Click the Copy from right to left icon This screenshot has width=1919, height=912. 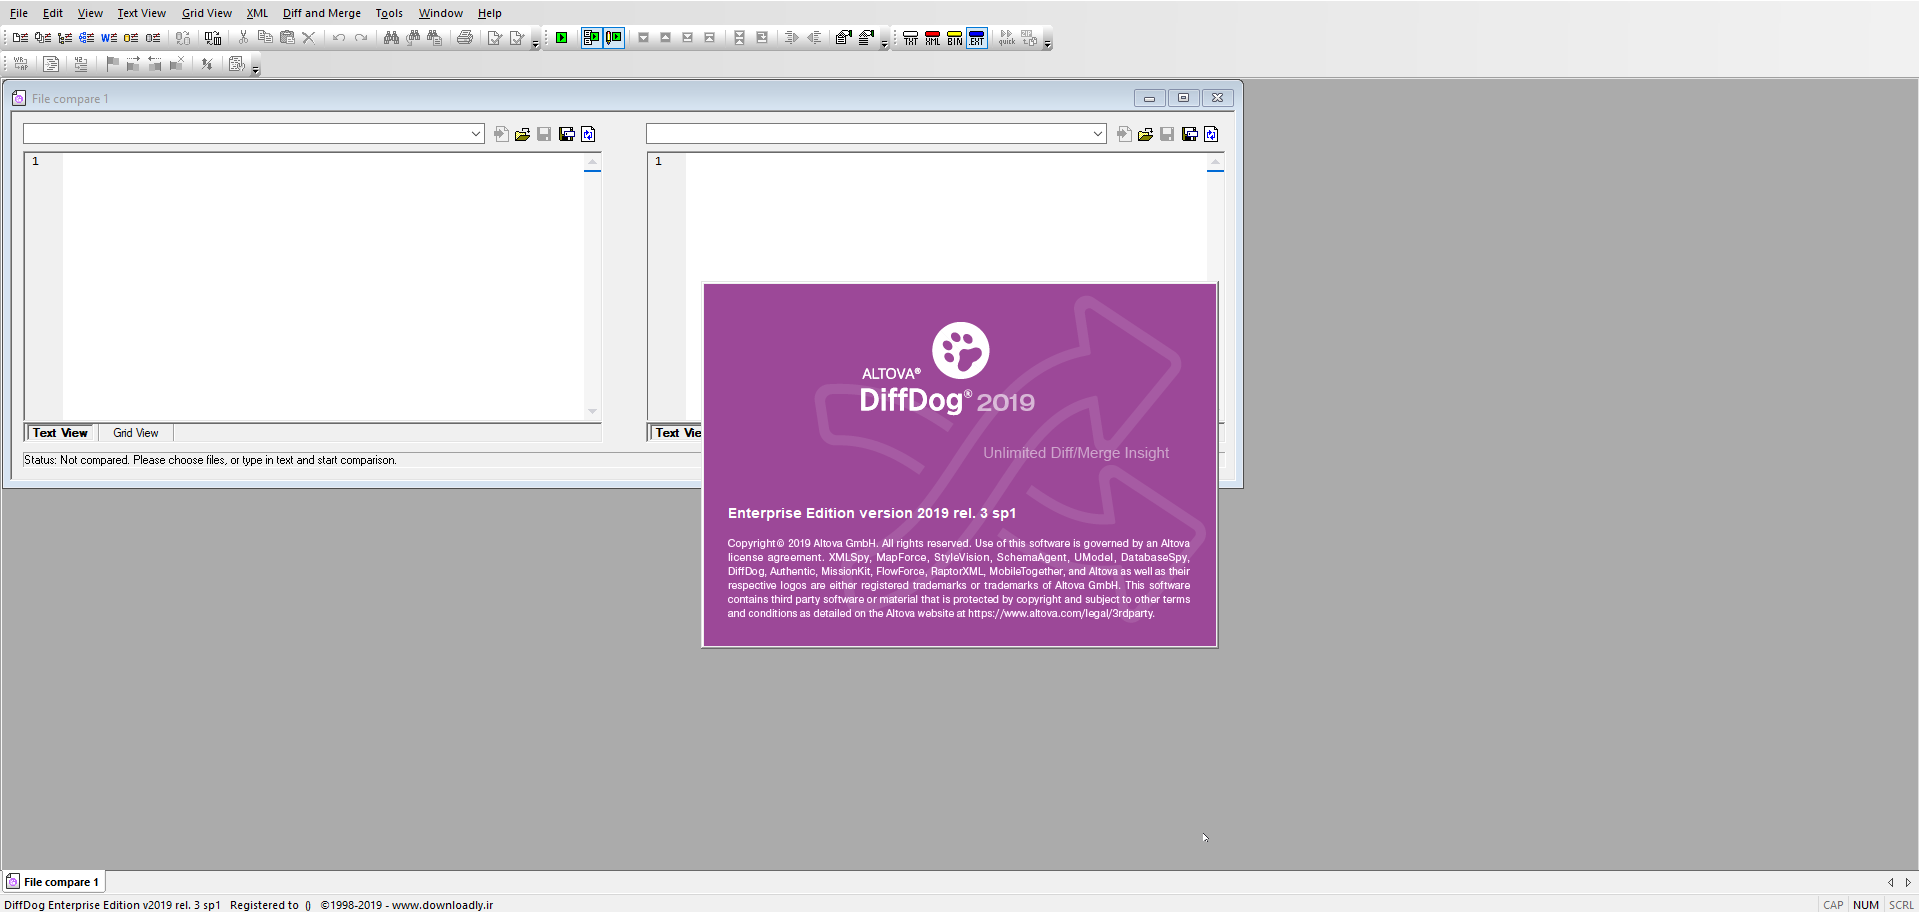pos(814,38)
